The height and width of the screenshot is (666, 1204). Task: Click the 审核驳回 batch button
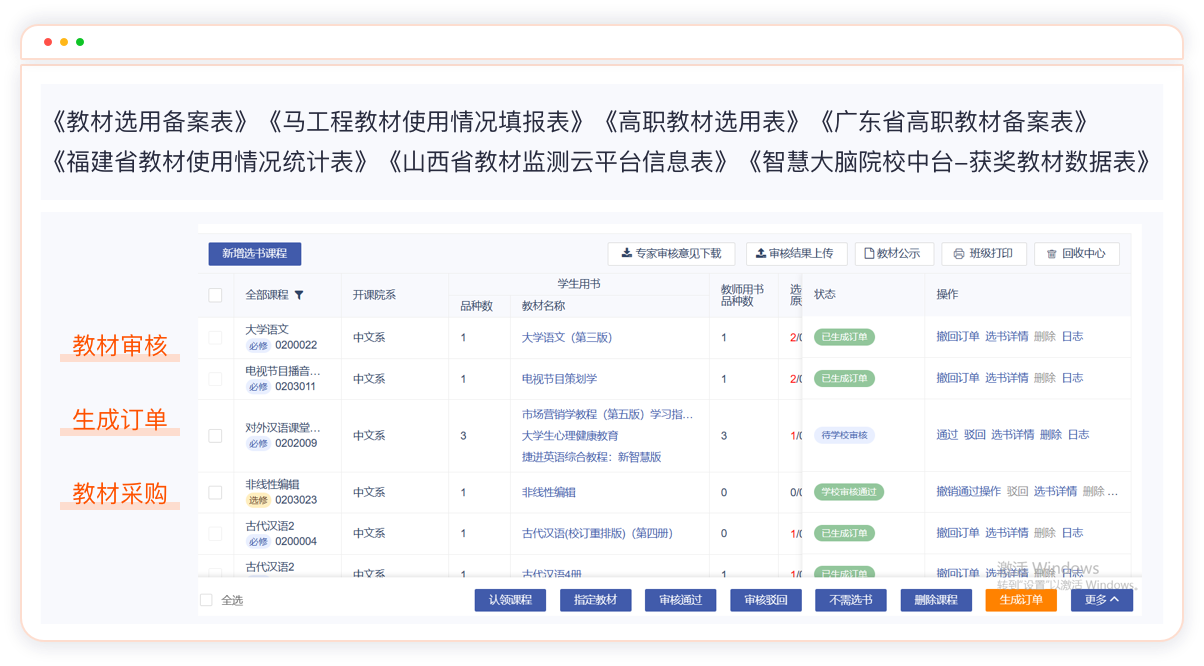pyautogui.click(x=765, y=600)
